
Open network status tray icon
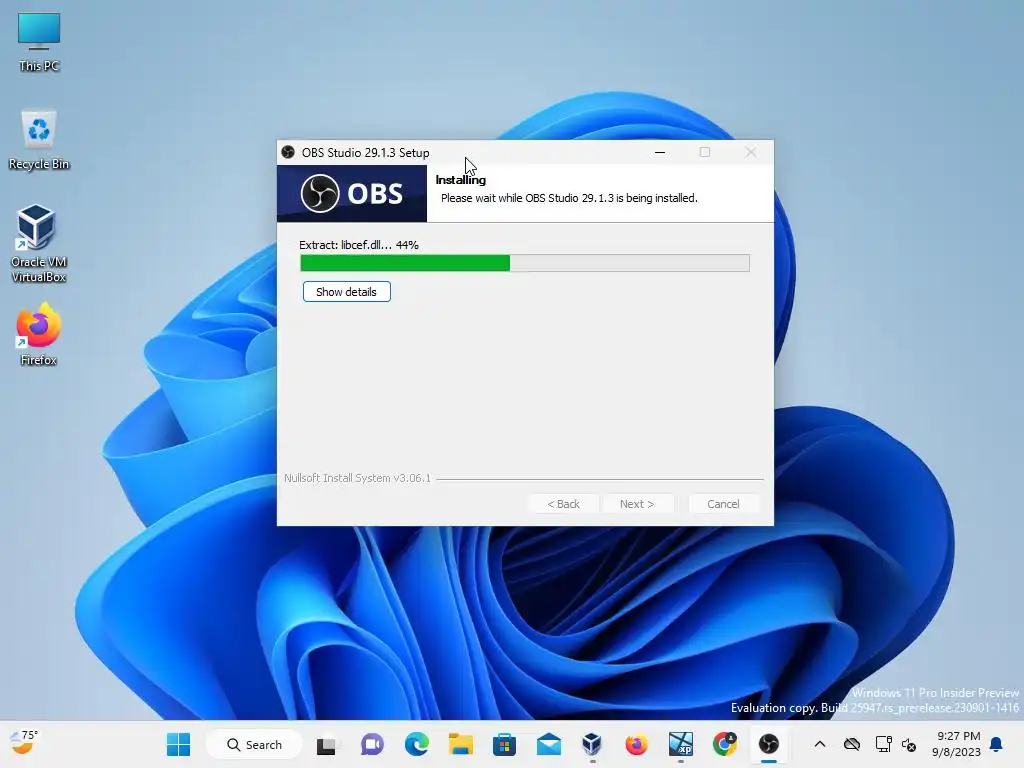pyautogui.click(x=883, y=744)
